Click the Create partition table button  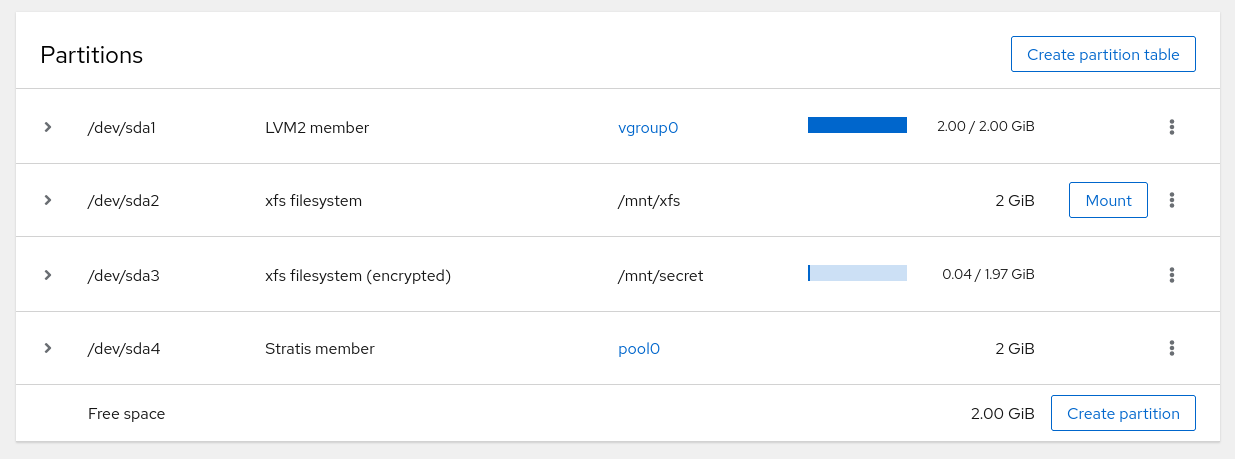click(x=1103, y=55)
